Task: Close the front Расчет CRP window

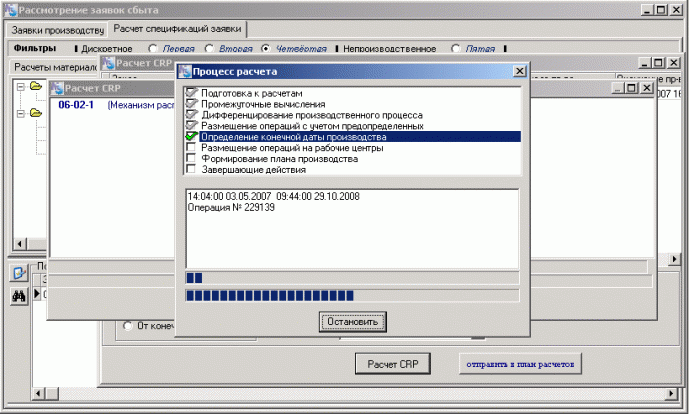Action: (x=646, y=88)
